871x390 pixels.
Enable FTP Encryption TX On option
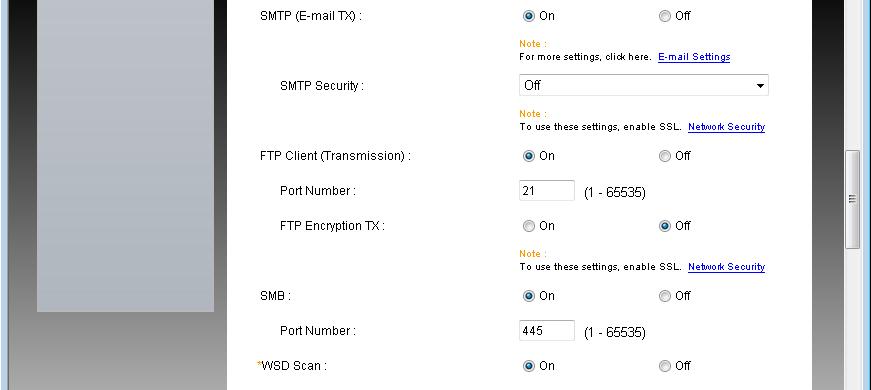(x=528, y=226)
